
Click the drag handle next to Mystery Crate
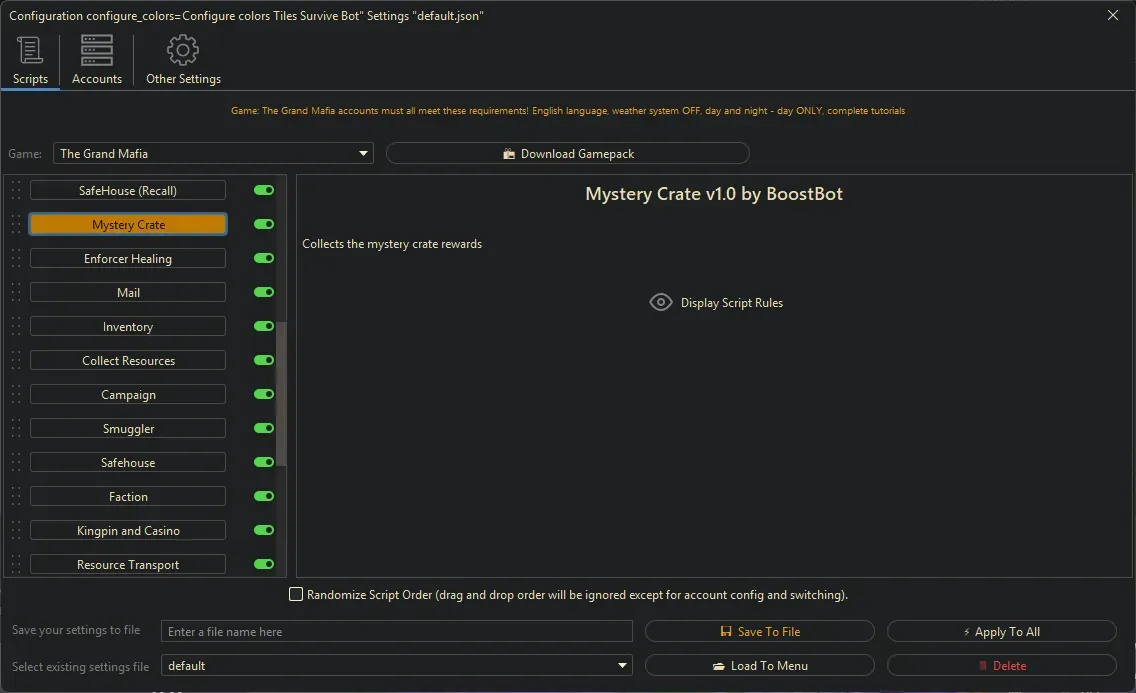[16, 224]
